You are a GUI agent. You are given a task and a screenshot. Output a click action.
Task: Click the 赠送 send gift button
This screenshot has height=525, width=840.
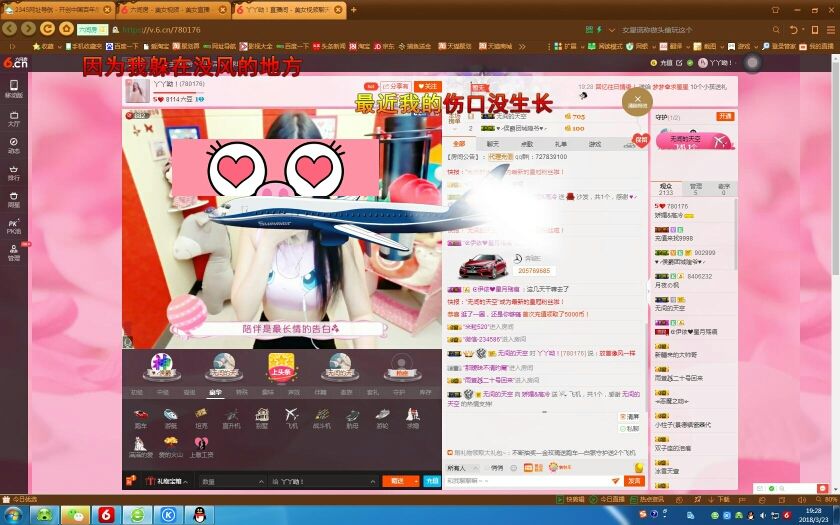[398, 481]
